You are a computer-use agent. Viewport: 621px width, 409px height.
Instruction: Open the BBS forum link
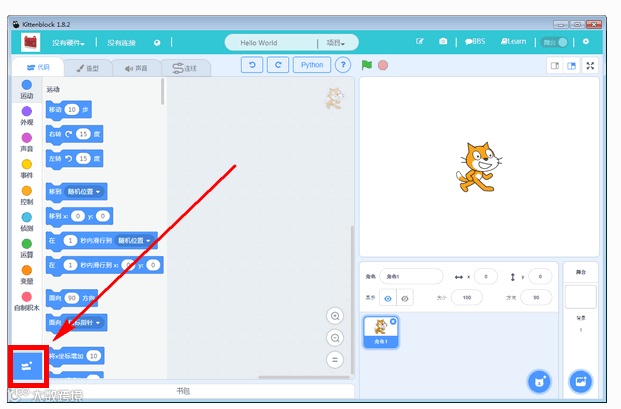pos(475,41)
